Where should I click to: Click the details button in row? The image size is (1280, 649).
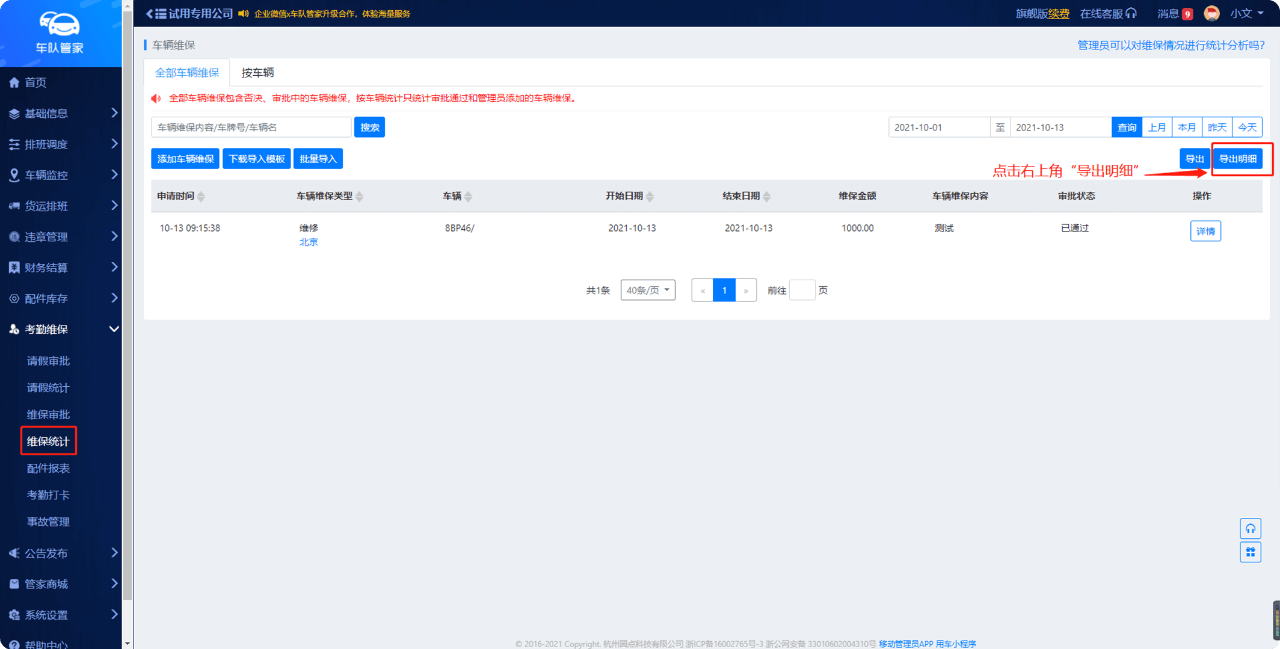click(1204, 231)
